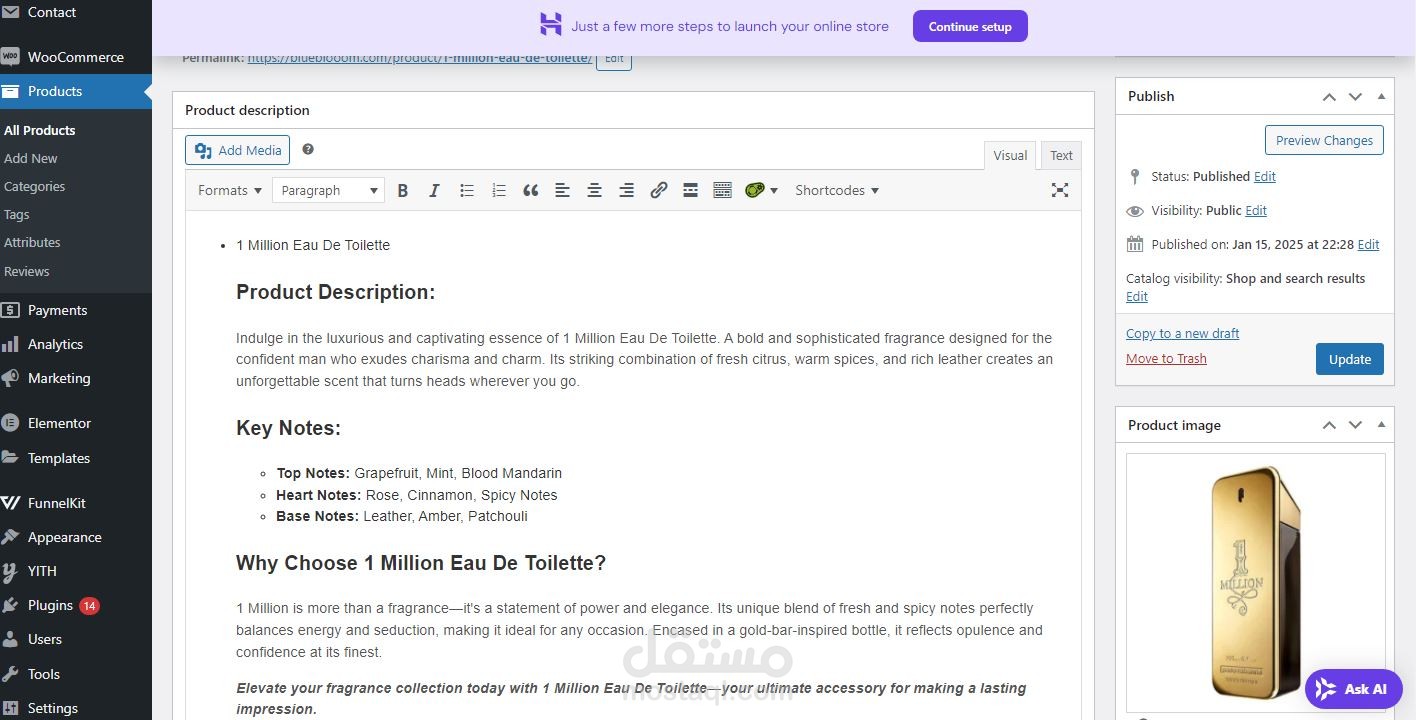Edit the Catalog visibility link
The width and height of the screenshot is (1416, 720).
1137,296
